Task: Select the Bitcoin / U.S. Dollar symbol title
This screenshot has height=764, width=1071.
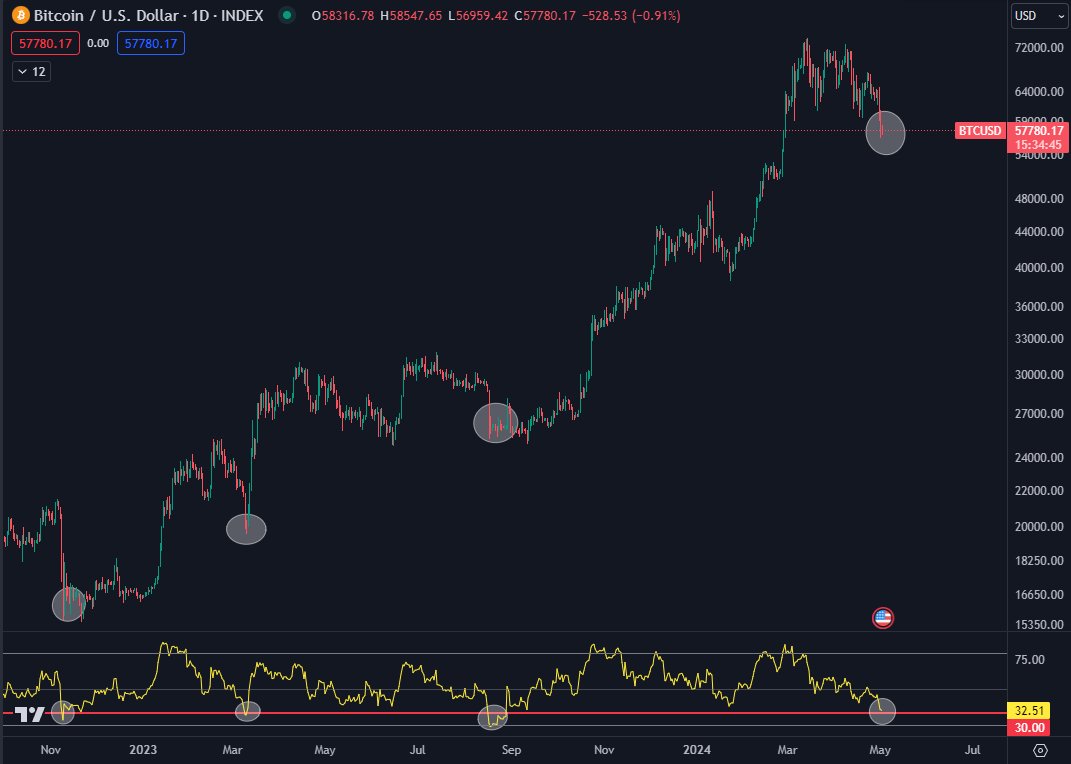Action: coord(105,16)
